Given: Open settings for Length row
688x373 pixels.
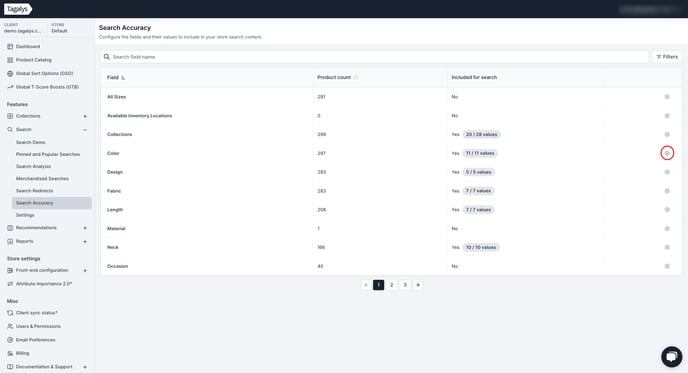Looking at the screenshot, I should 667,210.
